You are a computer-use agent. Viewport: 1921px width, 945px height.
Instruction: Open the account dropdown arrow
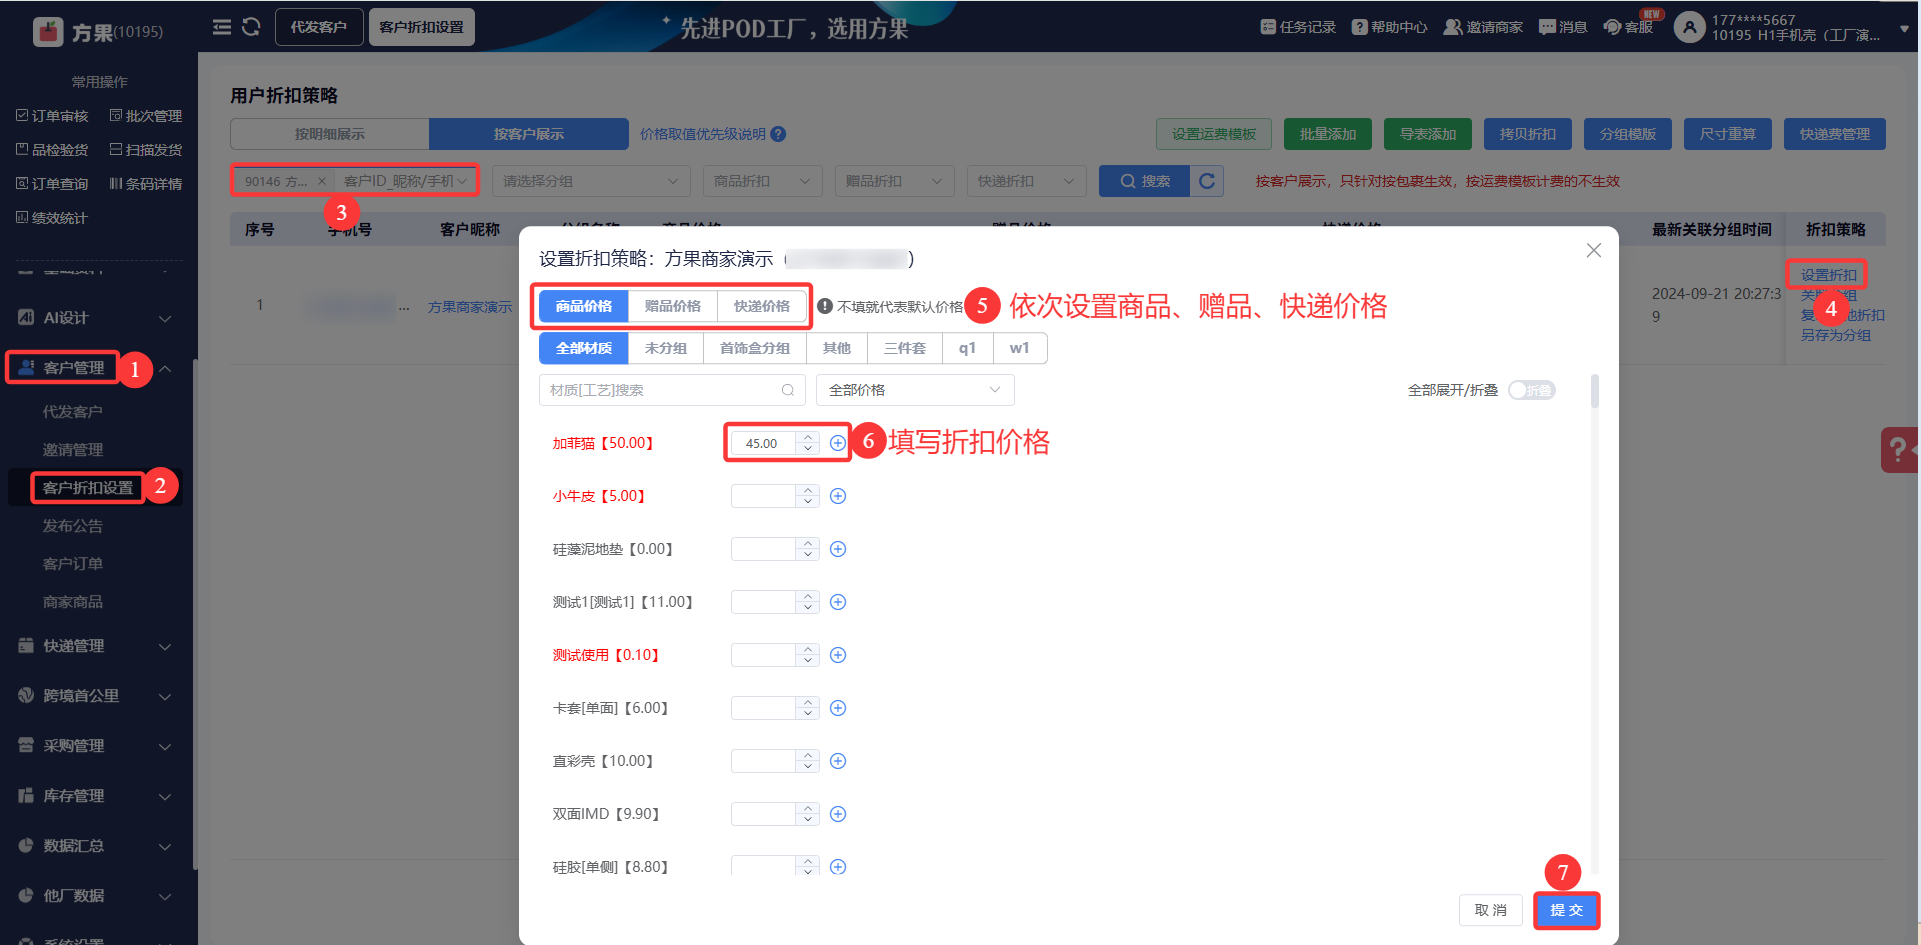tap(1904, 29)
